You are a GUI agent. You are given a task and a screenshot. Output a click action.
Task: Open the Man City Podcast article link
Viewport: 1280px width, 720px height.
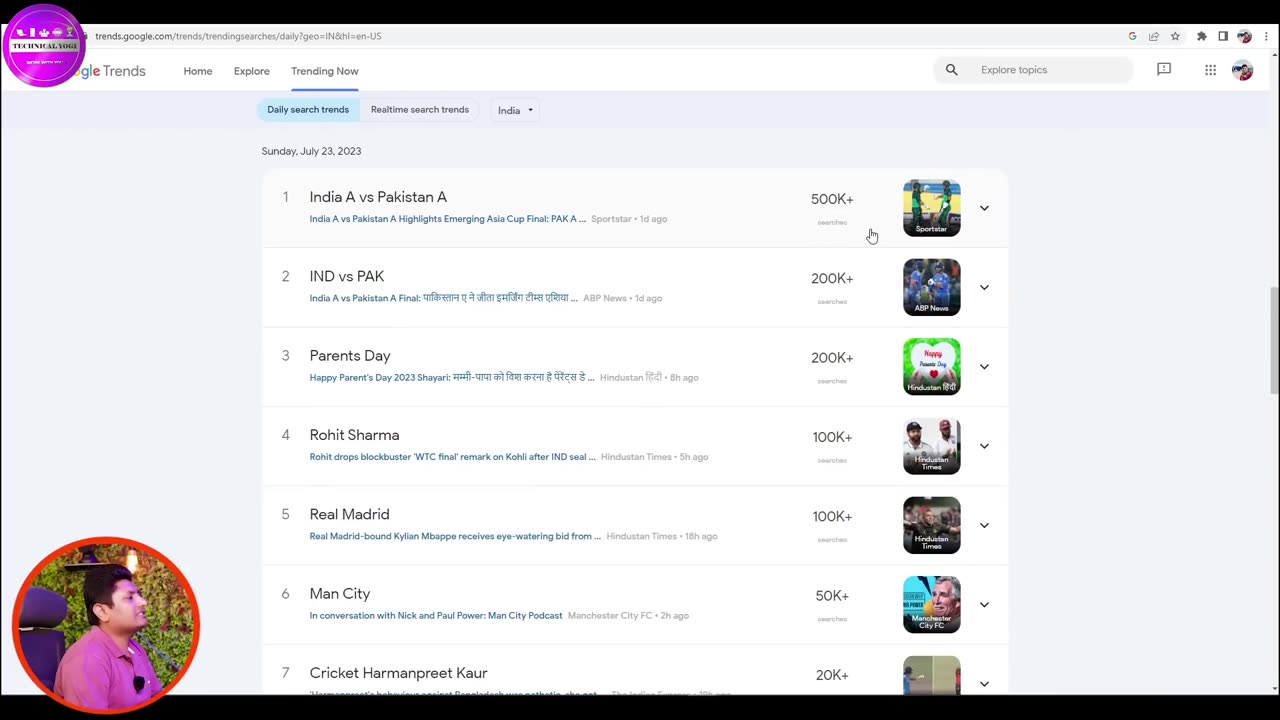(x=436, y=616)
